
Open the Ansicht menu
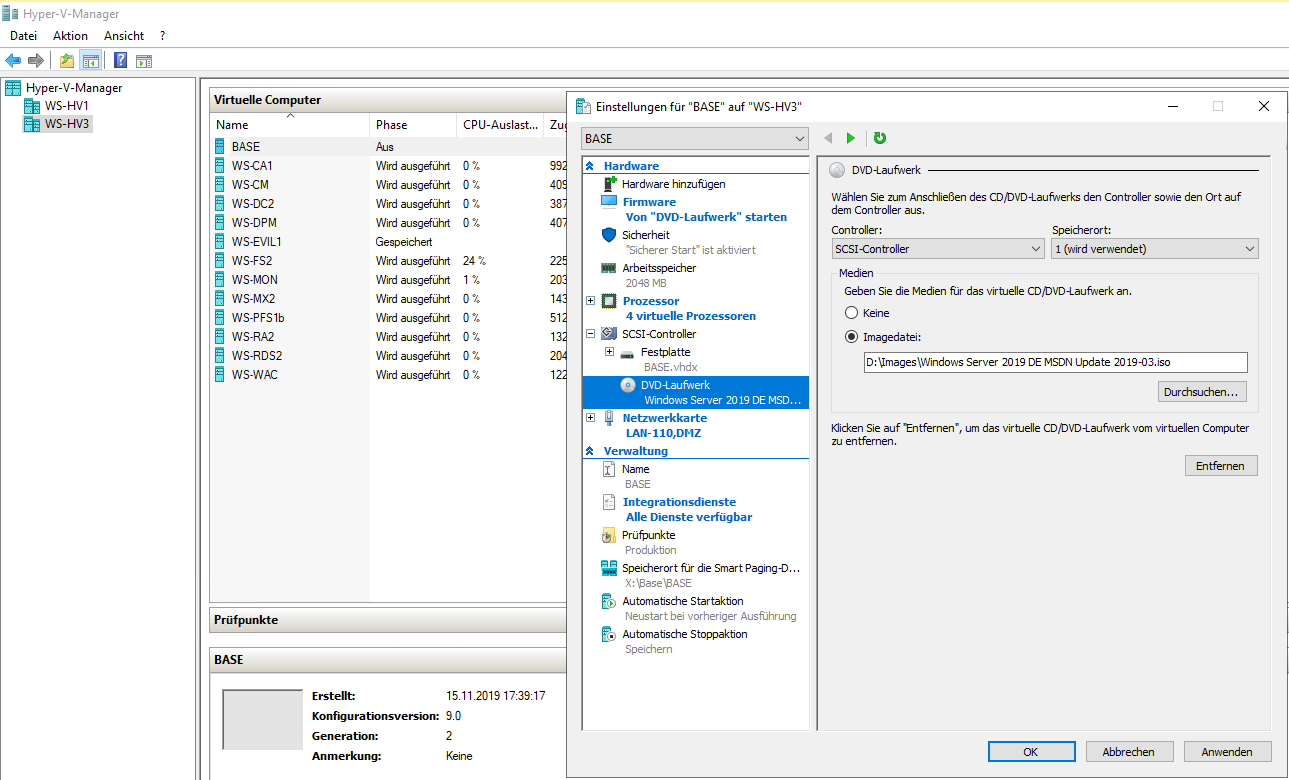(124, 35)
